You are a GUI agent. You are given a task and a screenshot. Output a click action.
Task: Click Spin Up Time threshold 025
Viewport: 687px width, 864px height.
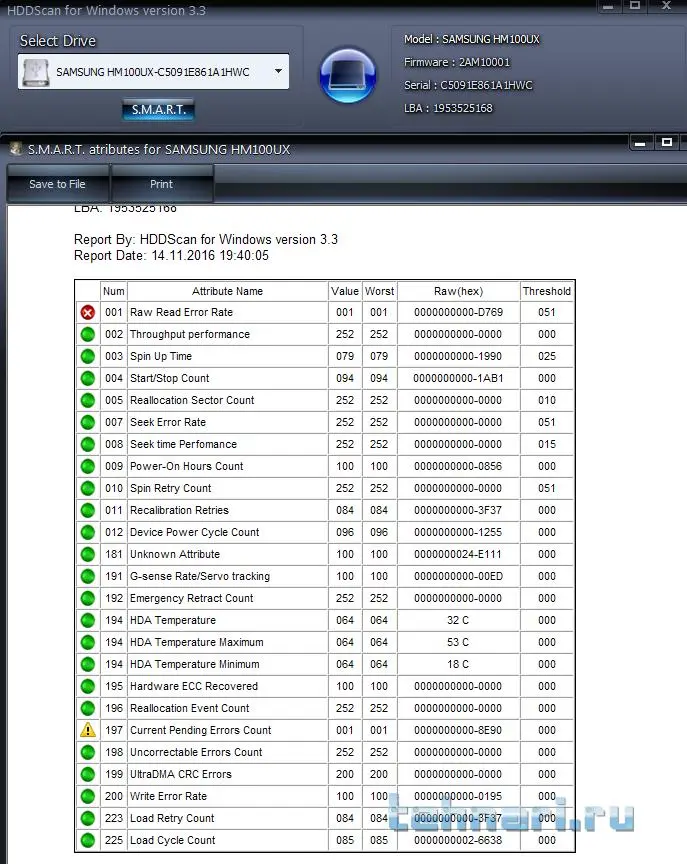547,357
